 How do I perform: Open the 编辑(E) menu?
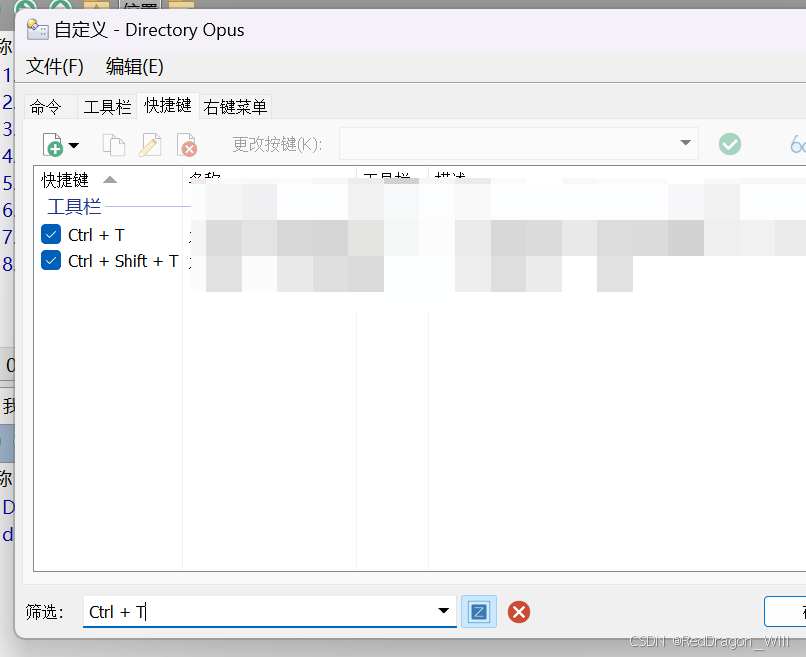[135, 66]
